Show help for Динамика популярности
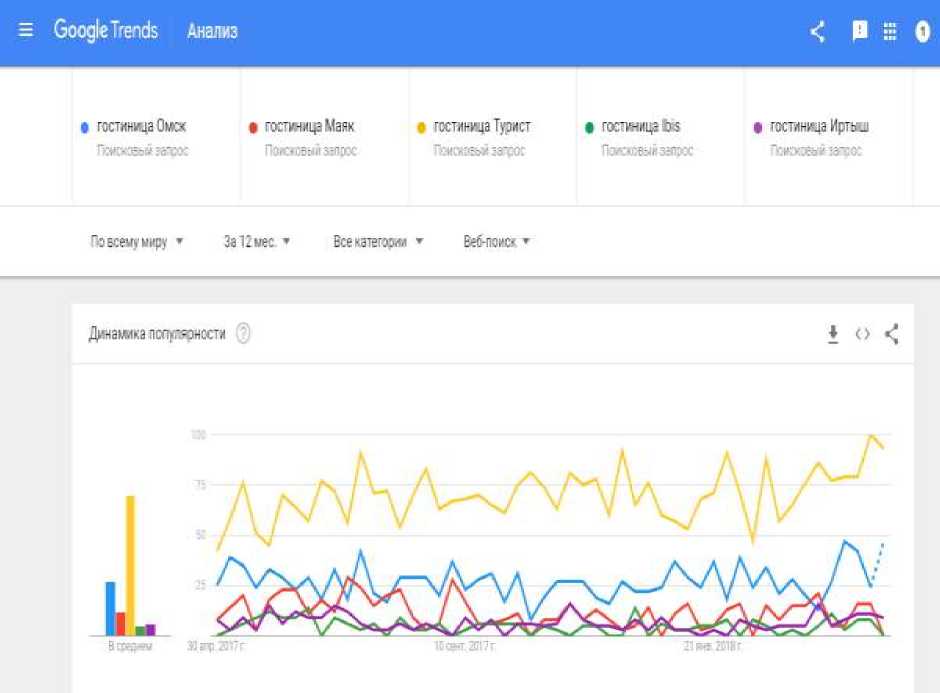Image resolution: width=940 pixels, height=693 pixels. pyautogui.click(x=243, y=334)
